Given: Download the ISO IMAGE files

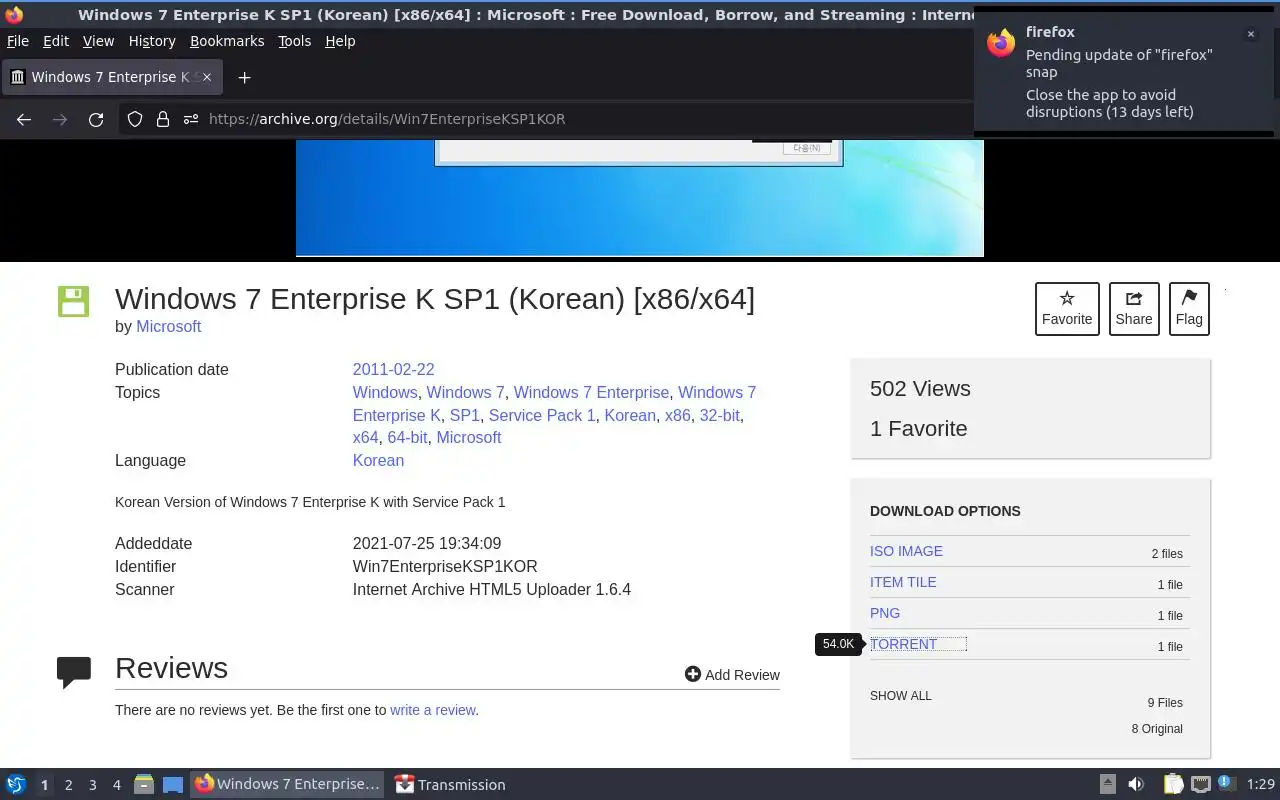Looking at the screenshot, I should pyautogui.click(x=906, y=551).
